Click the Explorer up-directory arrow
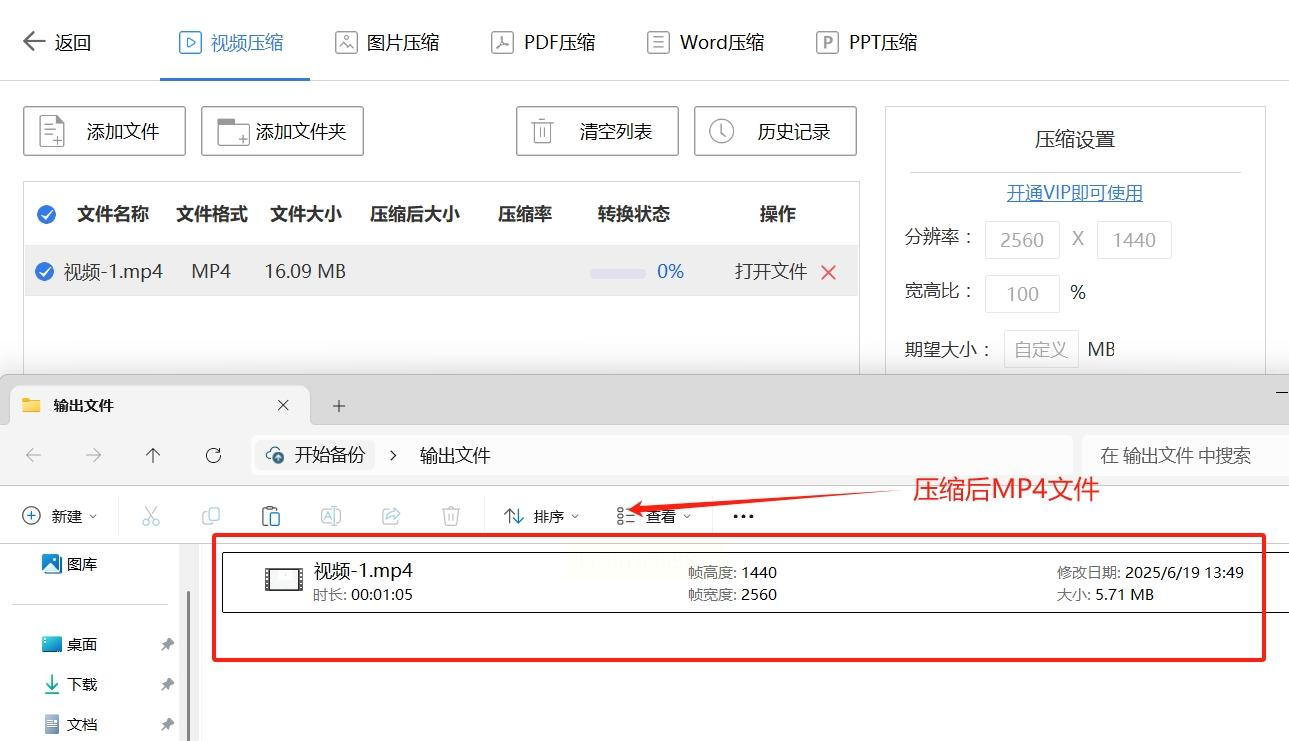Viewport: 1289px width, 741px height. [x=153, y=455]
